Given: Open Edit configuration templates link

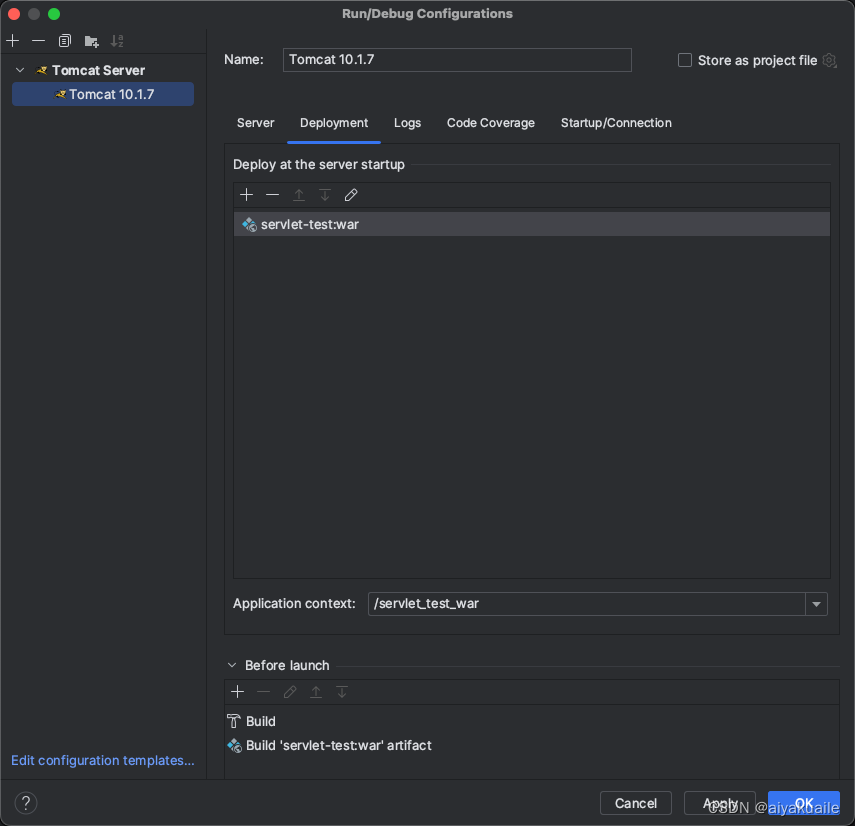Looking at the screenshot, I should [x=103, y=761].
